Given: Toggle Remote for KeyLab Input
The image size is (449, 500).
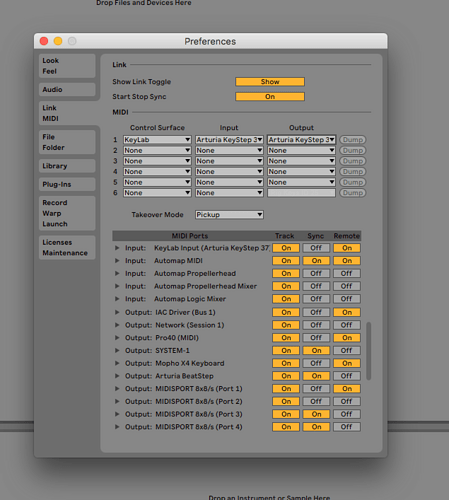Looking at the screenshot, I should click(x=347, y=248).
